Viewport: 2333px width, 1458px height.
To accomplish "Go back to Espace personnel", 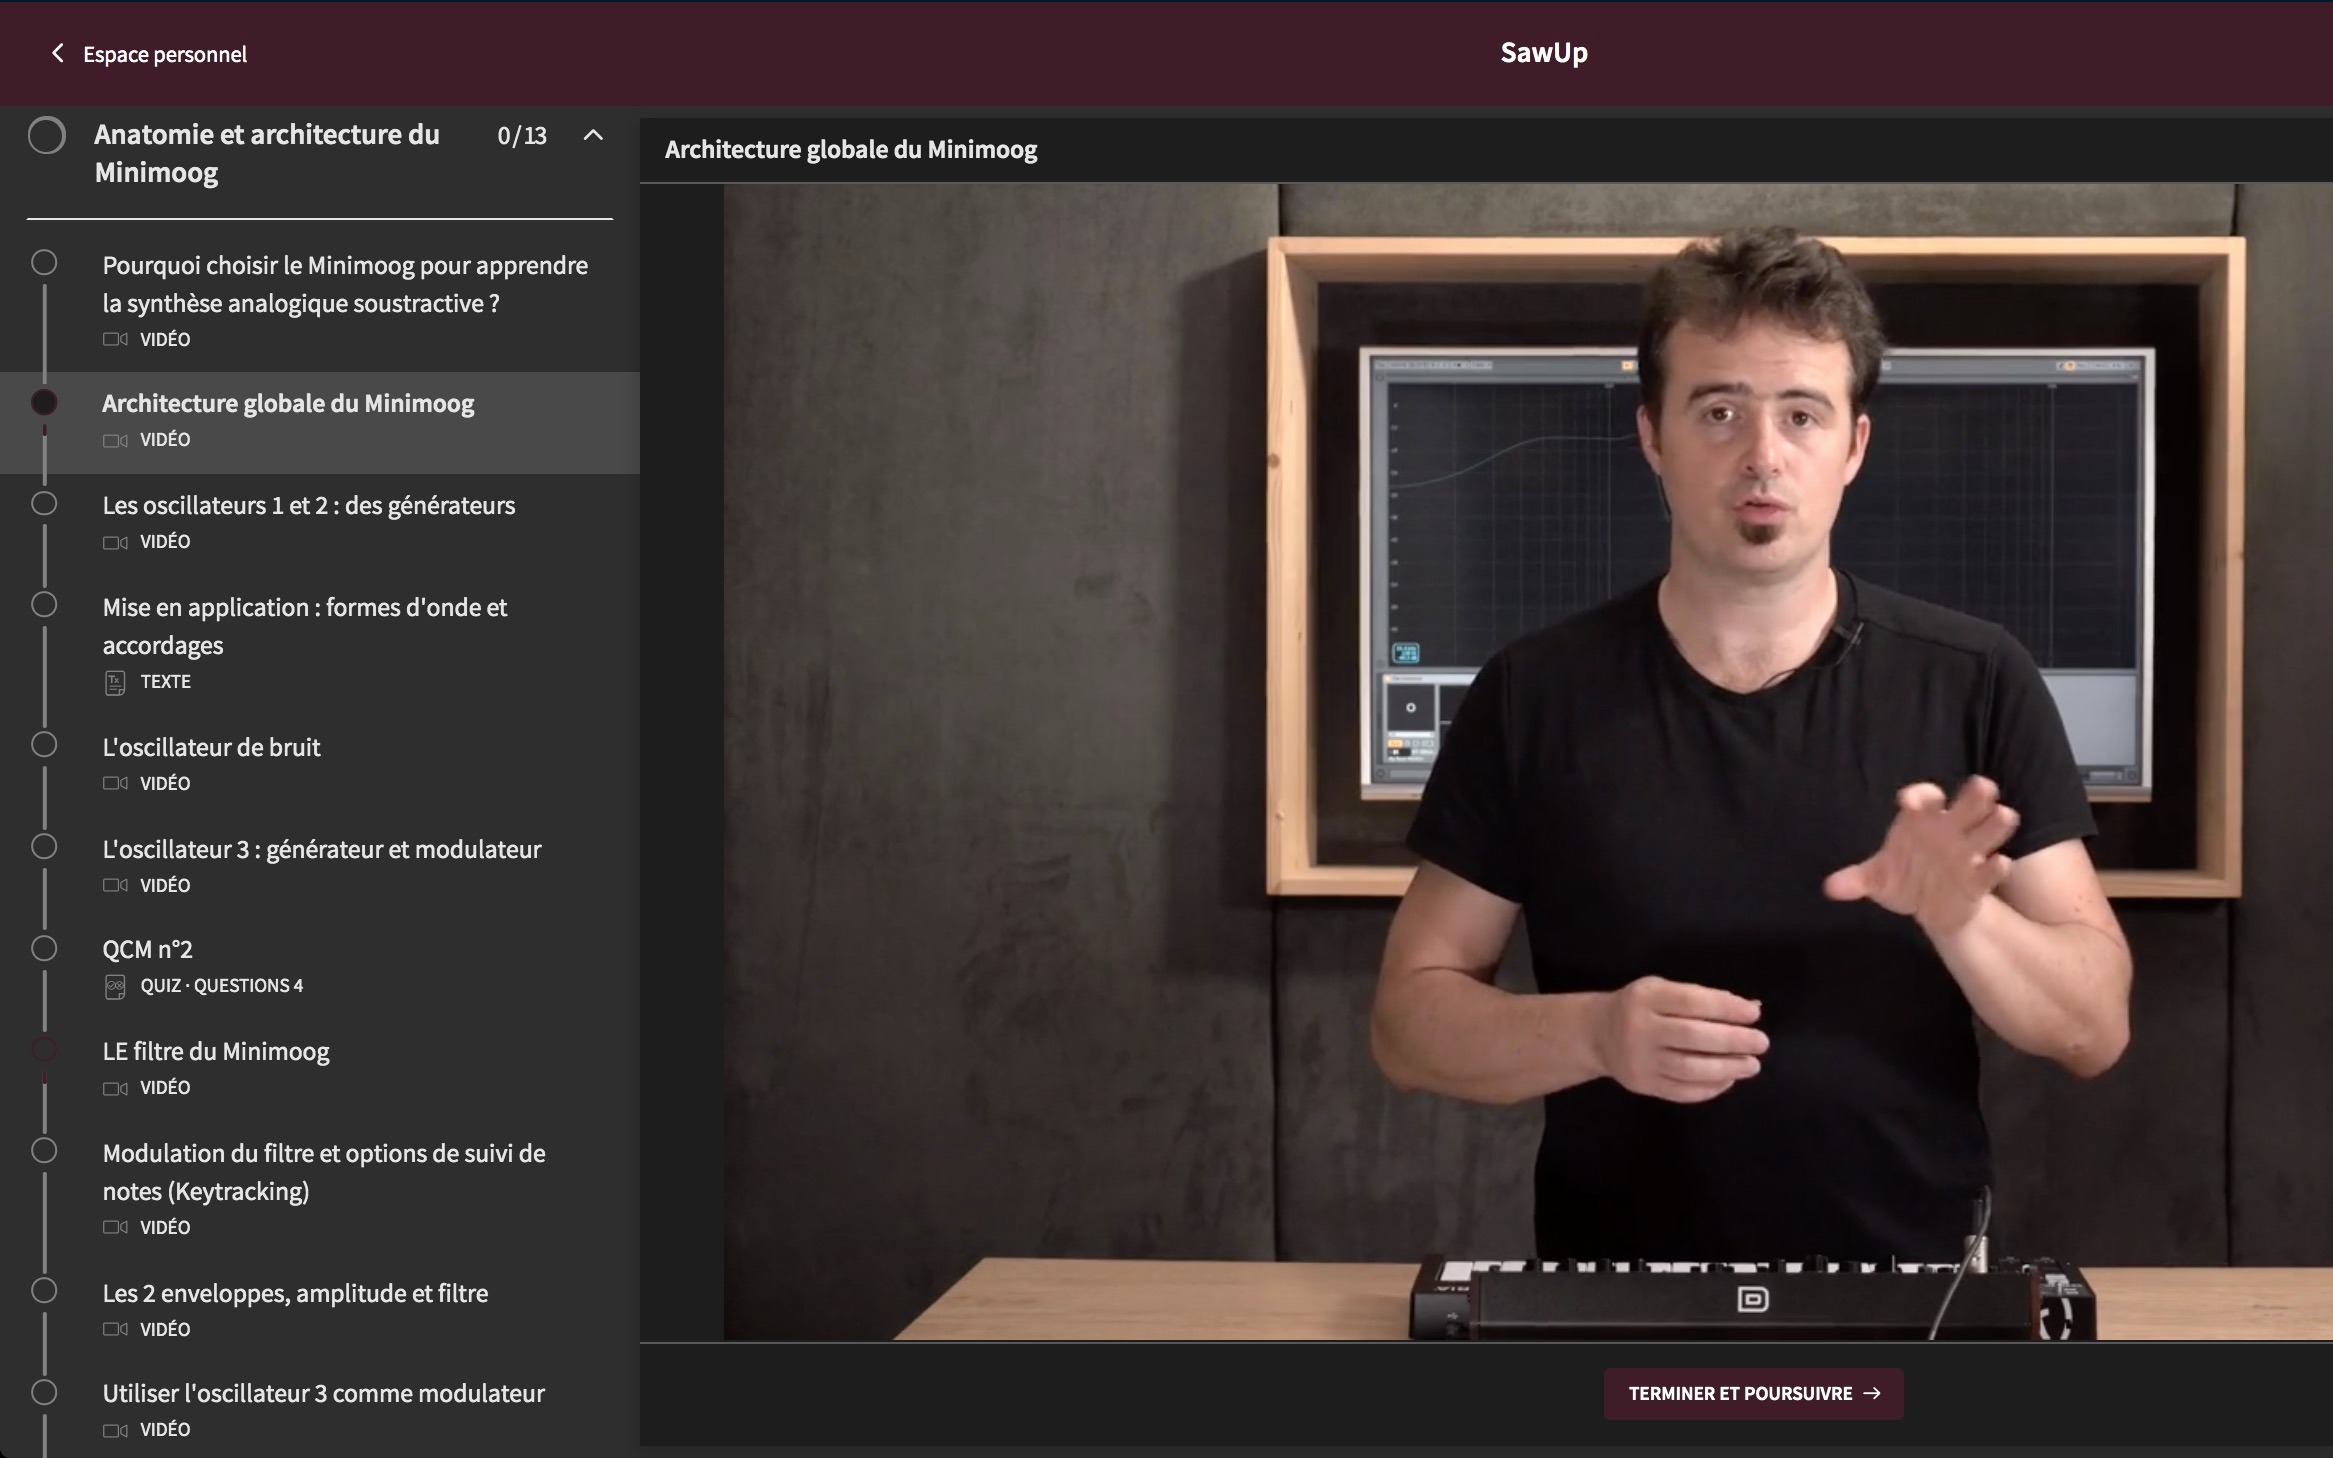I will [x=165, y=54].
